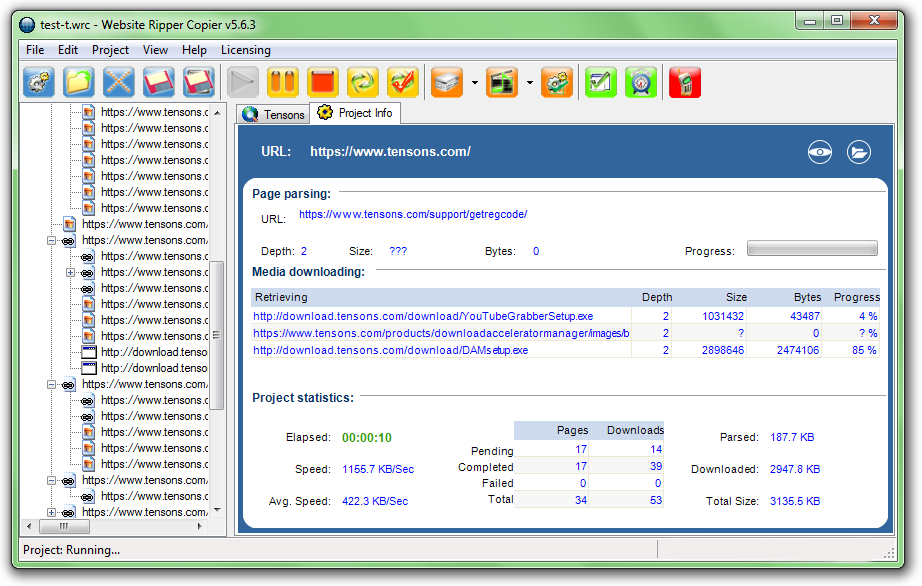922x586 pixels.
Task: Click the completed downloads count 39
Action: (x=656, y=466)
